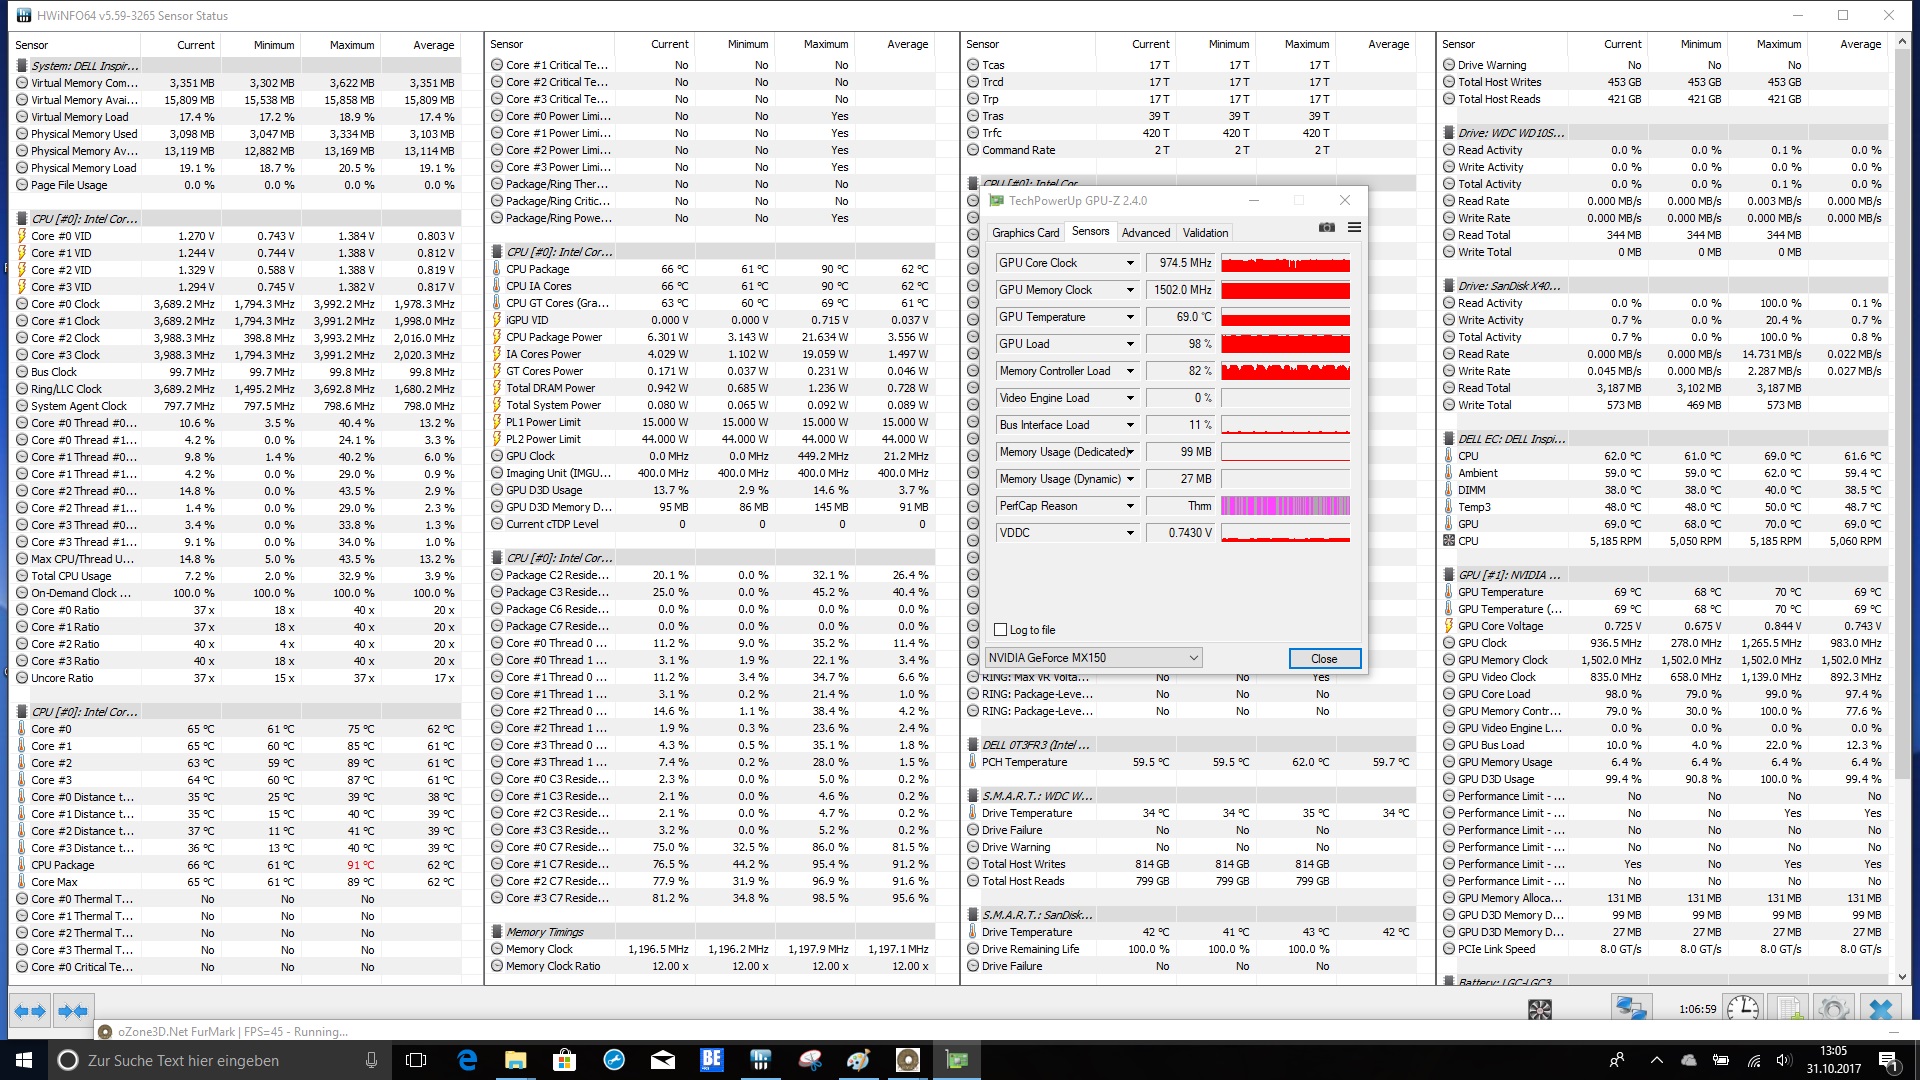
Task: Open the Paint icon on the taskbar
Action: 859,1060
